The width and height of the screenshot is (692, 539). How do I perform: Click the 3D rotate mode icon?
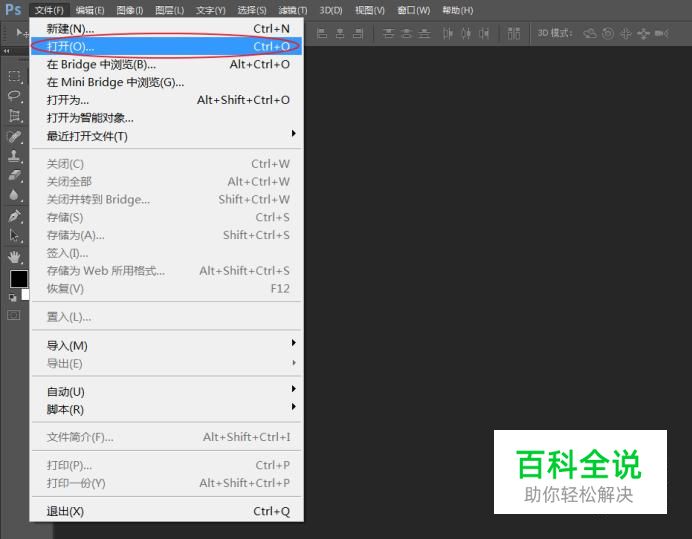(590, 33)
